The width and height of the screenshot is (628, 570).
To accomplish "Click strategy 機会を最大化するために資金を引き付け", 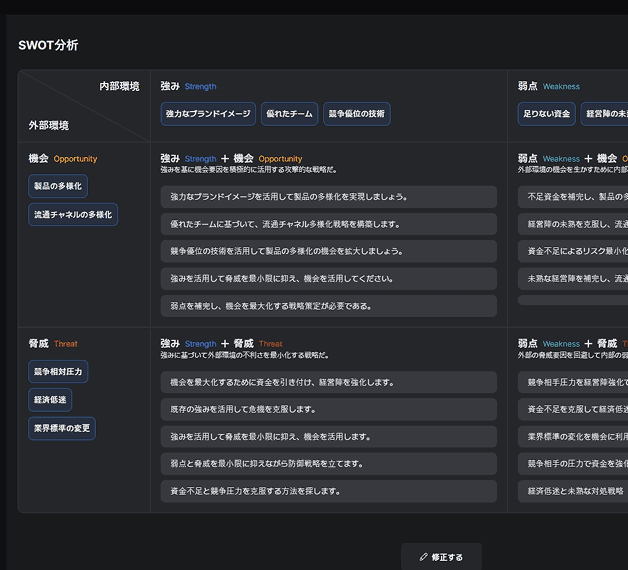I will [329, 382].
